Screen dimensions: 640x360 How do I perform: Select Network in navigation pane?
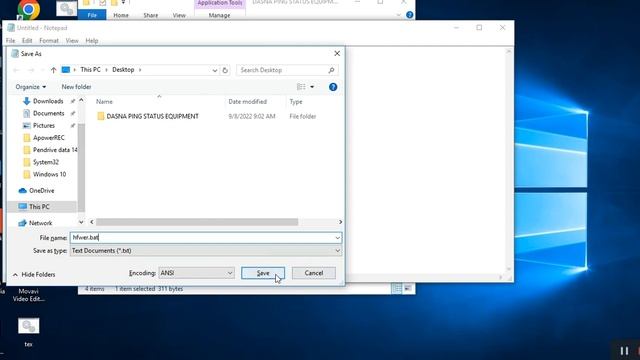[40, 223]
